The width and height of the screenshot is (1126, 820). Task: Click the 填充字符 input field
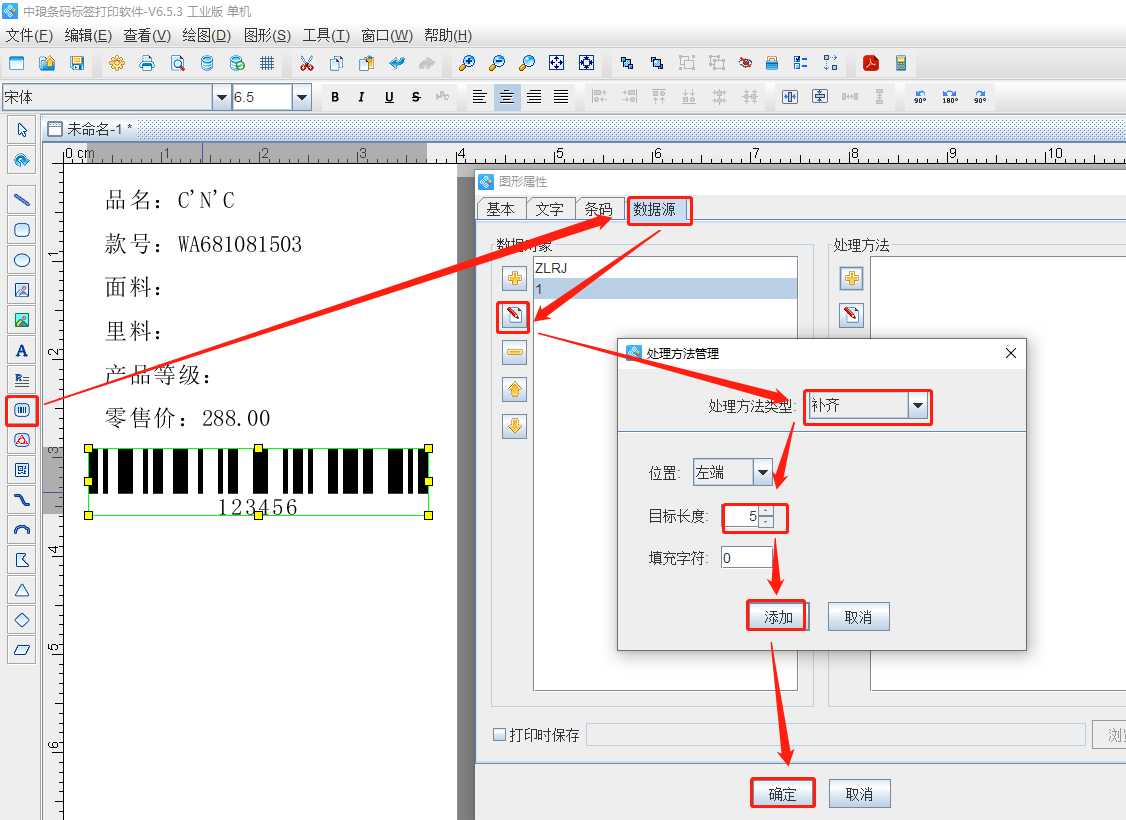click(745, 558)
